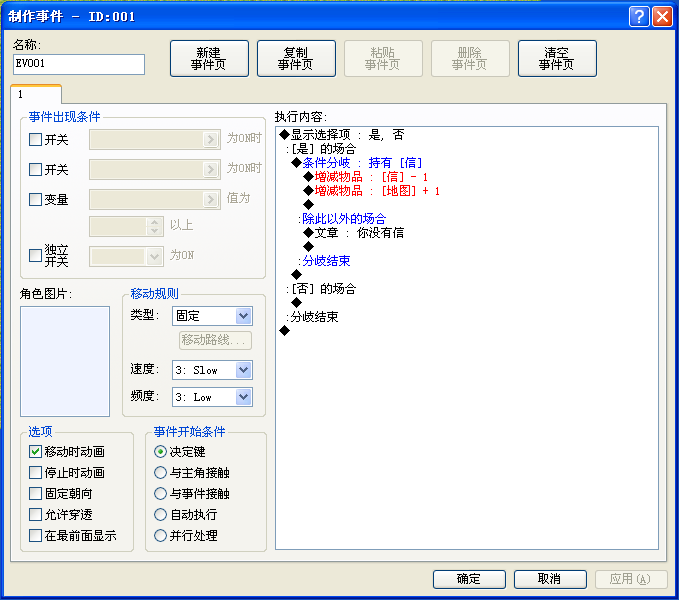This screenshot has height=600, width=679.
Task: Enable the 变量 condition checkbox
Action: (35, 199)
